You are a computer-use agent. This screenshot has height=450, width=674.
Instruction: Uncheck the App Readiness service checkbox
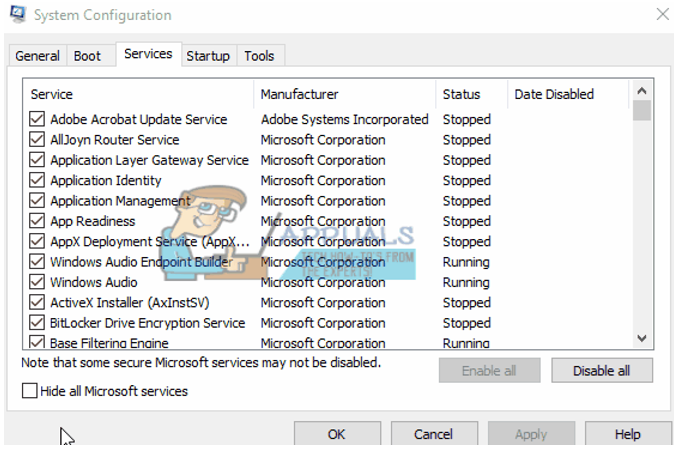38,221
